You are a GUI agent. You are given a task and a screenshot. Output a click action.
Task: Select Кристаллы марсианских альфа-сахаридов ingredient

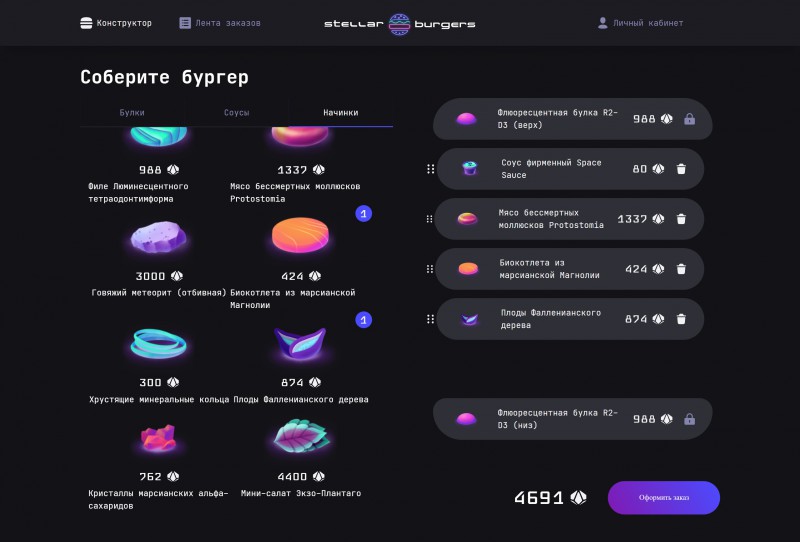[x=159, y=463]
